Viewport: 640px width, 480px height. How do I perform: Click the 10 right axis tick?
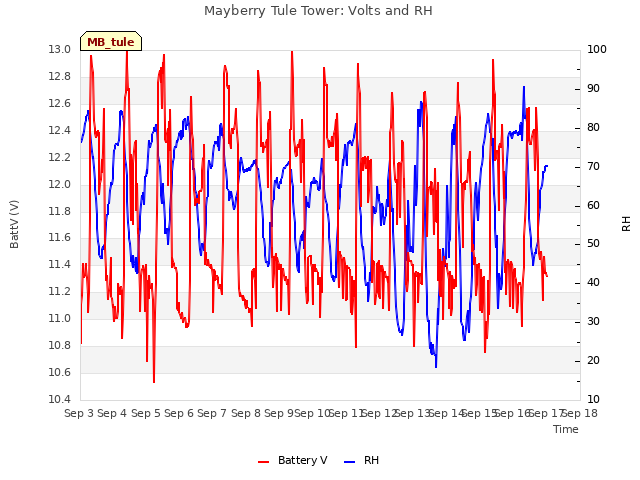[x=593, y=399]
